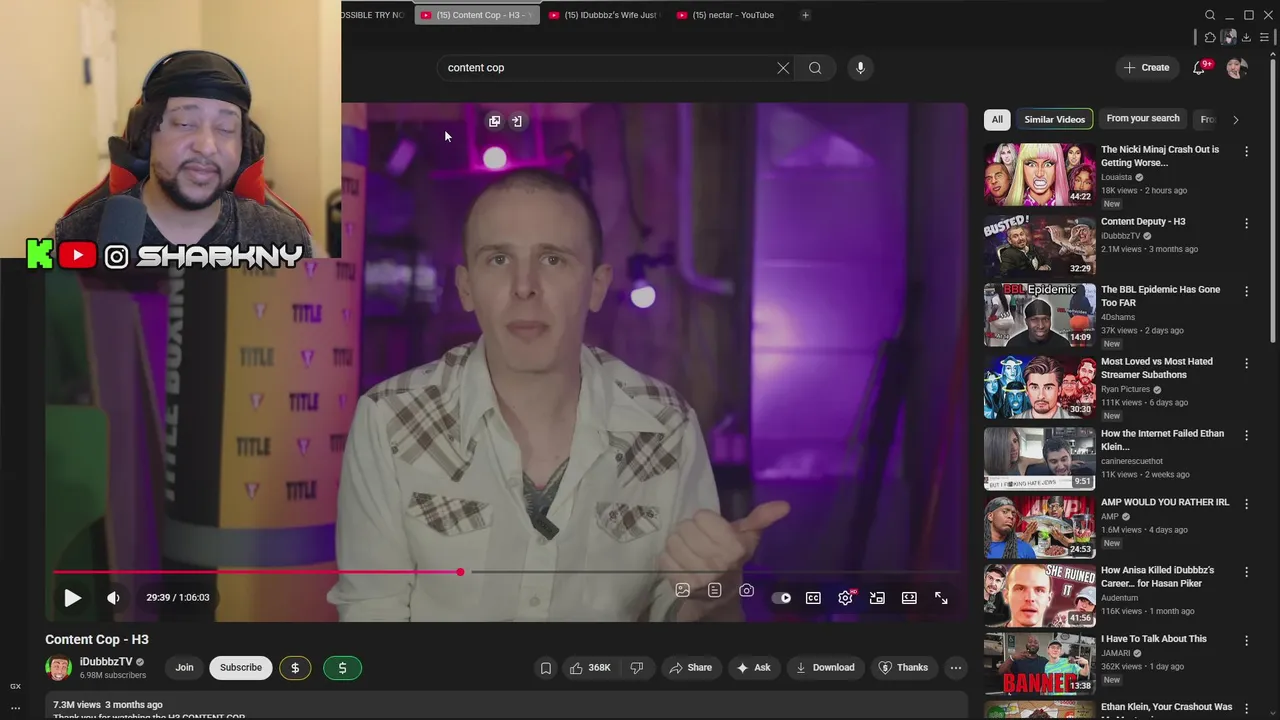The width and height of the screenshot is (1280, 720).
Task: Like the video (368K)
Action: click(590, 668)
